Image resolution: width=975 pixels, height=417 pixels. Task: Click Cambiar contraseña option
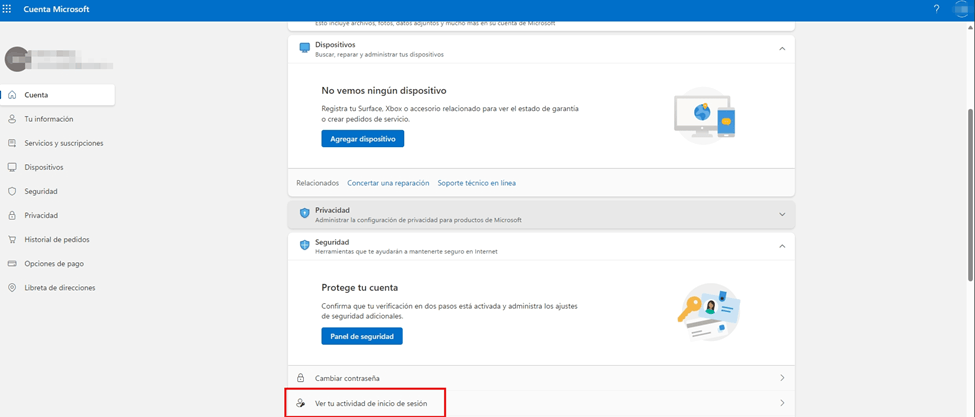(541, 378)
